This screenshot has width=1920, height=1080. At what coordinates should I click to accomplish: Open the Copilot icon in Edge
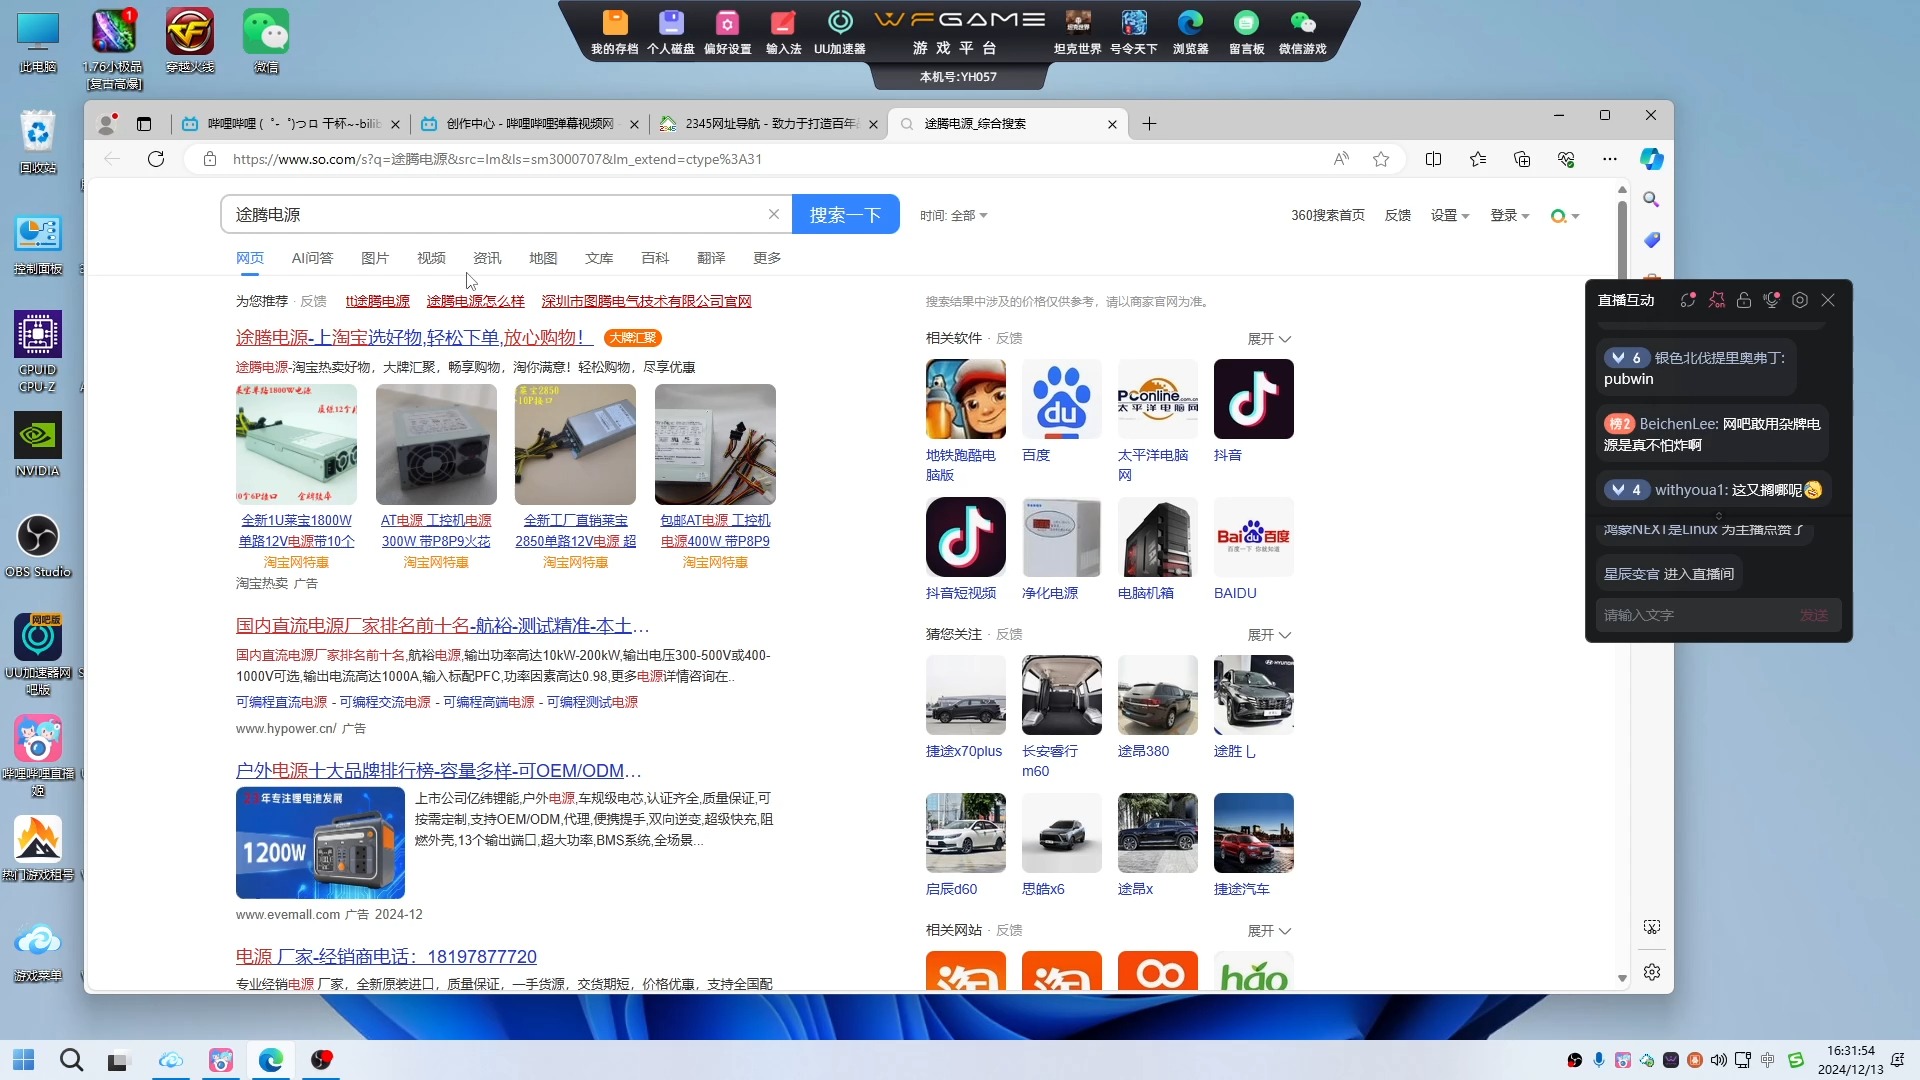tap(1651, 159)
